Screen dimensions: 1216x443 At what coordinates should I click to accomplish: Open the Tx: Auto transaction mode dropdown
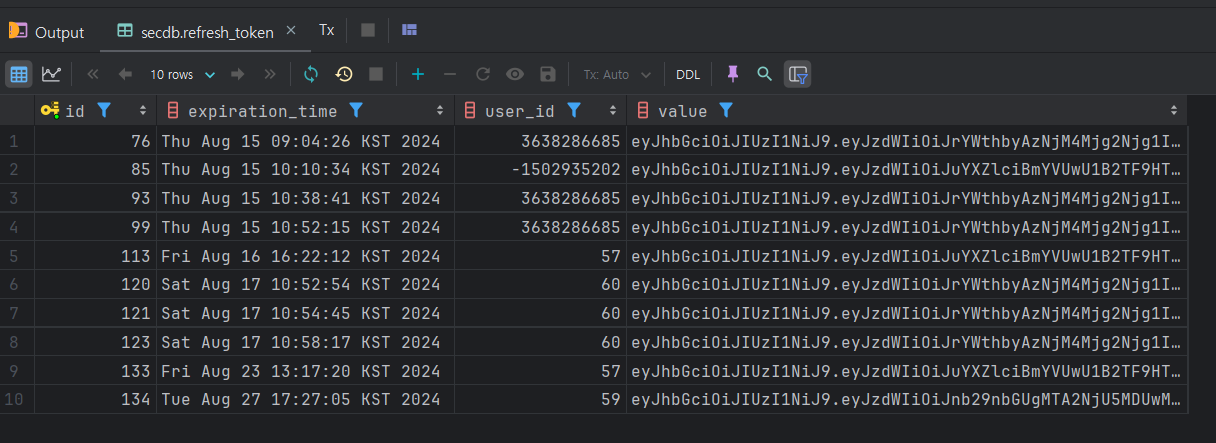617,74
